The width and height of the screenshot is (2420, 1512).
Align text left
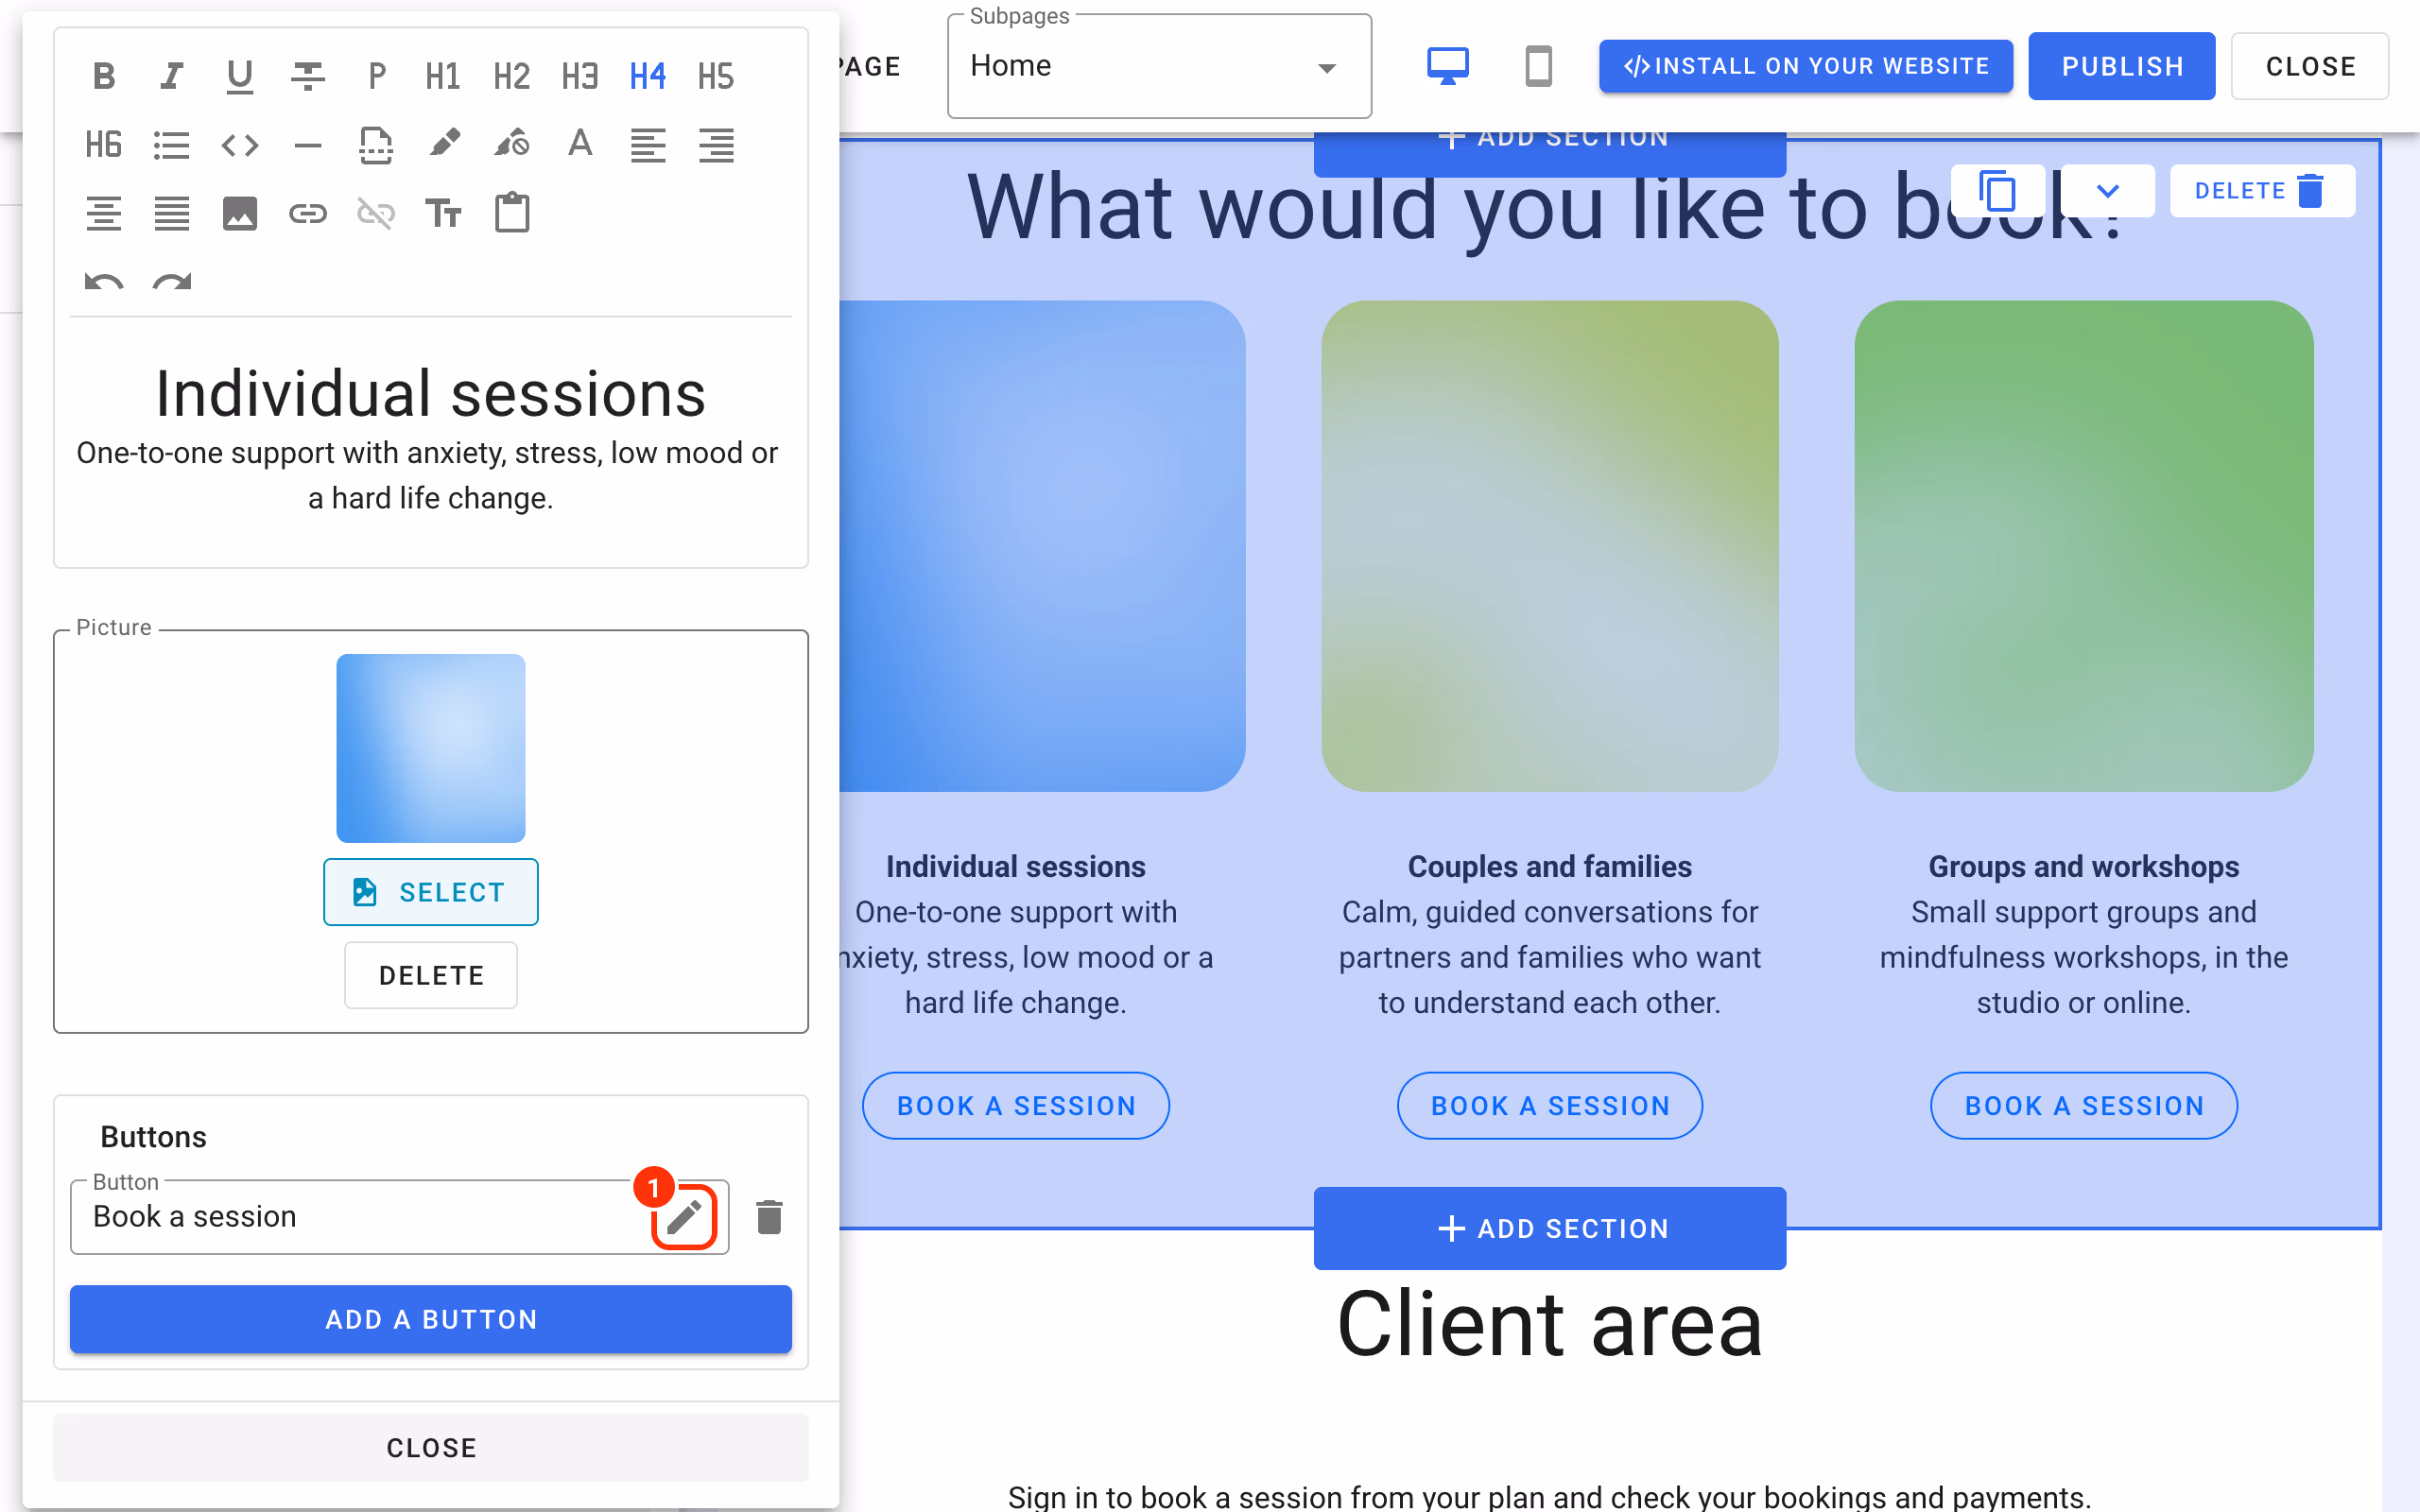647,145
